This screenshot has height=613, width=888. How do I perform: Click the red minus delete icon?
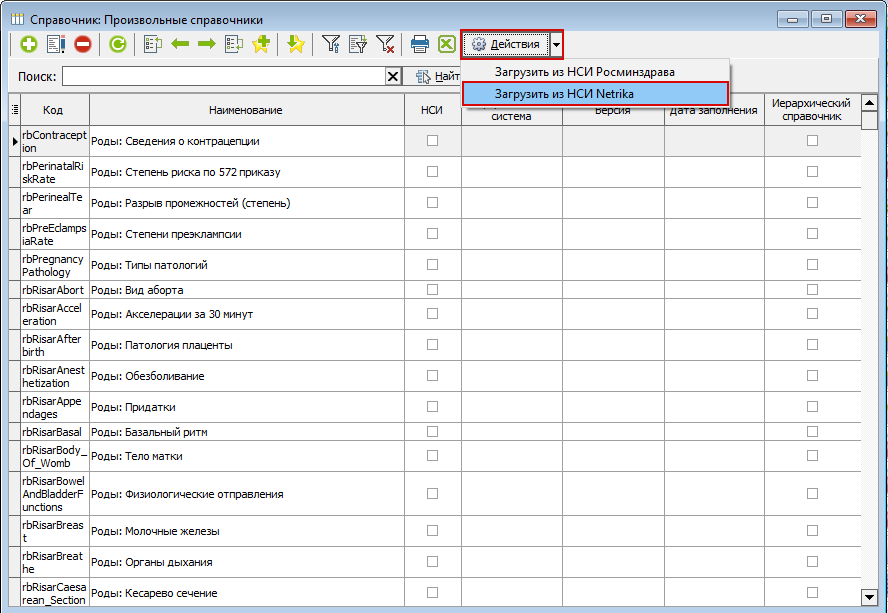(83, 44)
